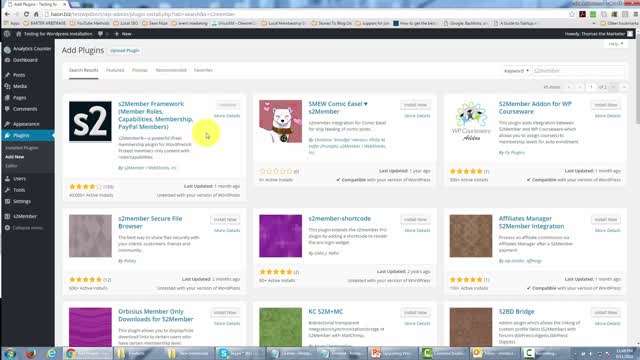Screen dimensions: 640x360
Task: Expand the Help panel
Action: (x=616, y=44)
